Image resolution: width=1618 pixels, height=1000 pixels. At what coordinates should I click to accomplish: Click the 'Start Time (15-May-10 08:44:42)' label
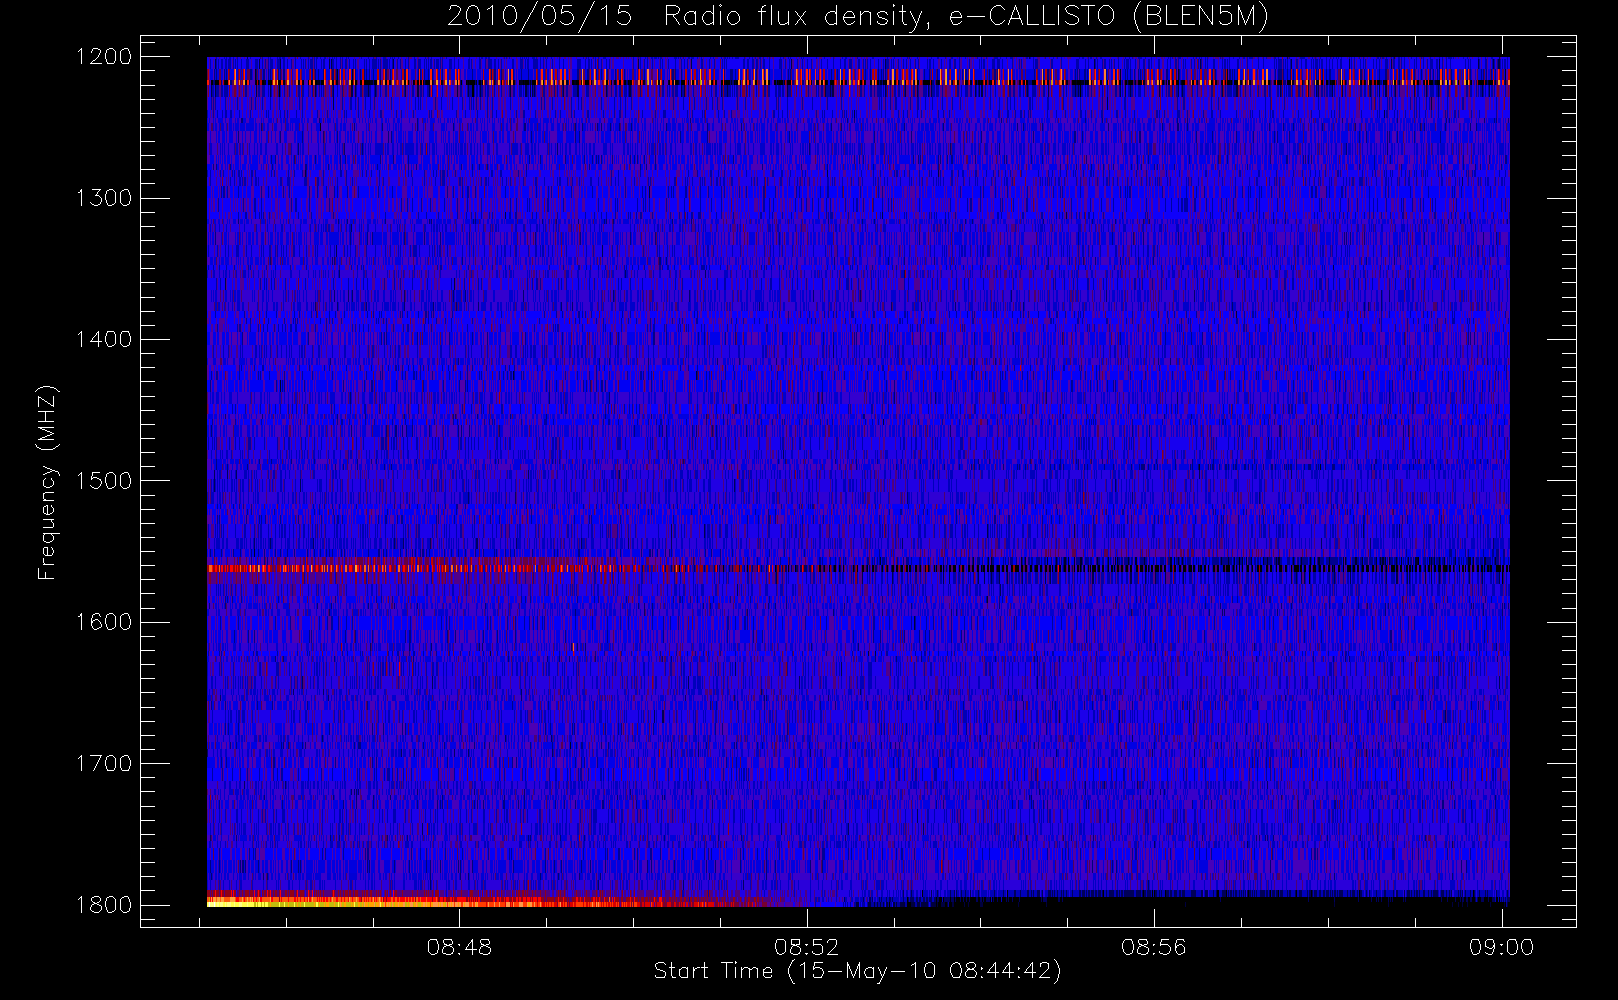coord(857,971)
